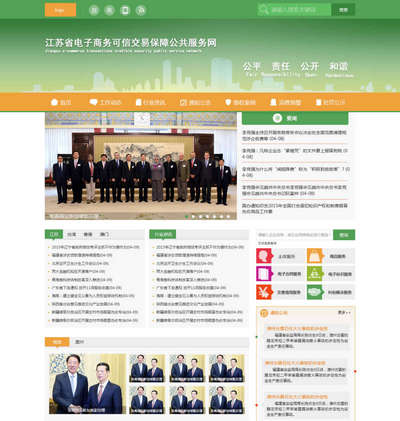The height and width of the screenshot is (421, 400).
Task: Select first carousel dot on slideshow
Action: (186, 216)
